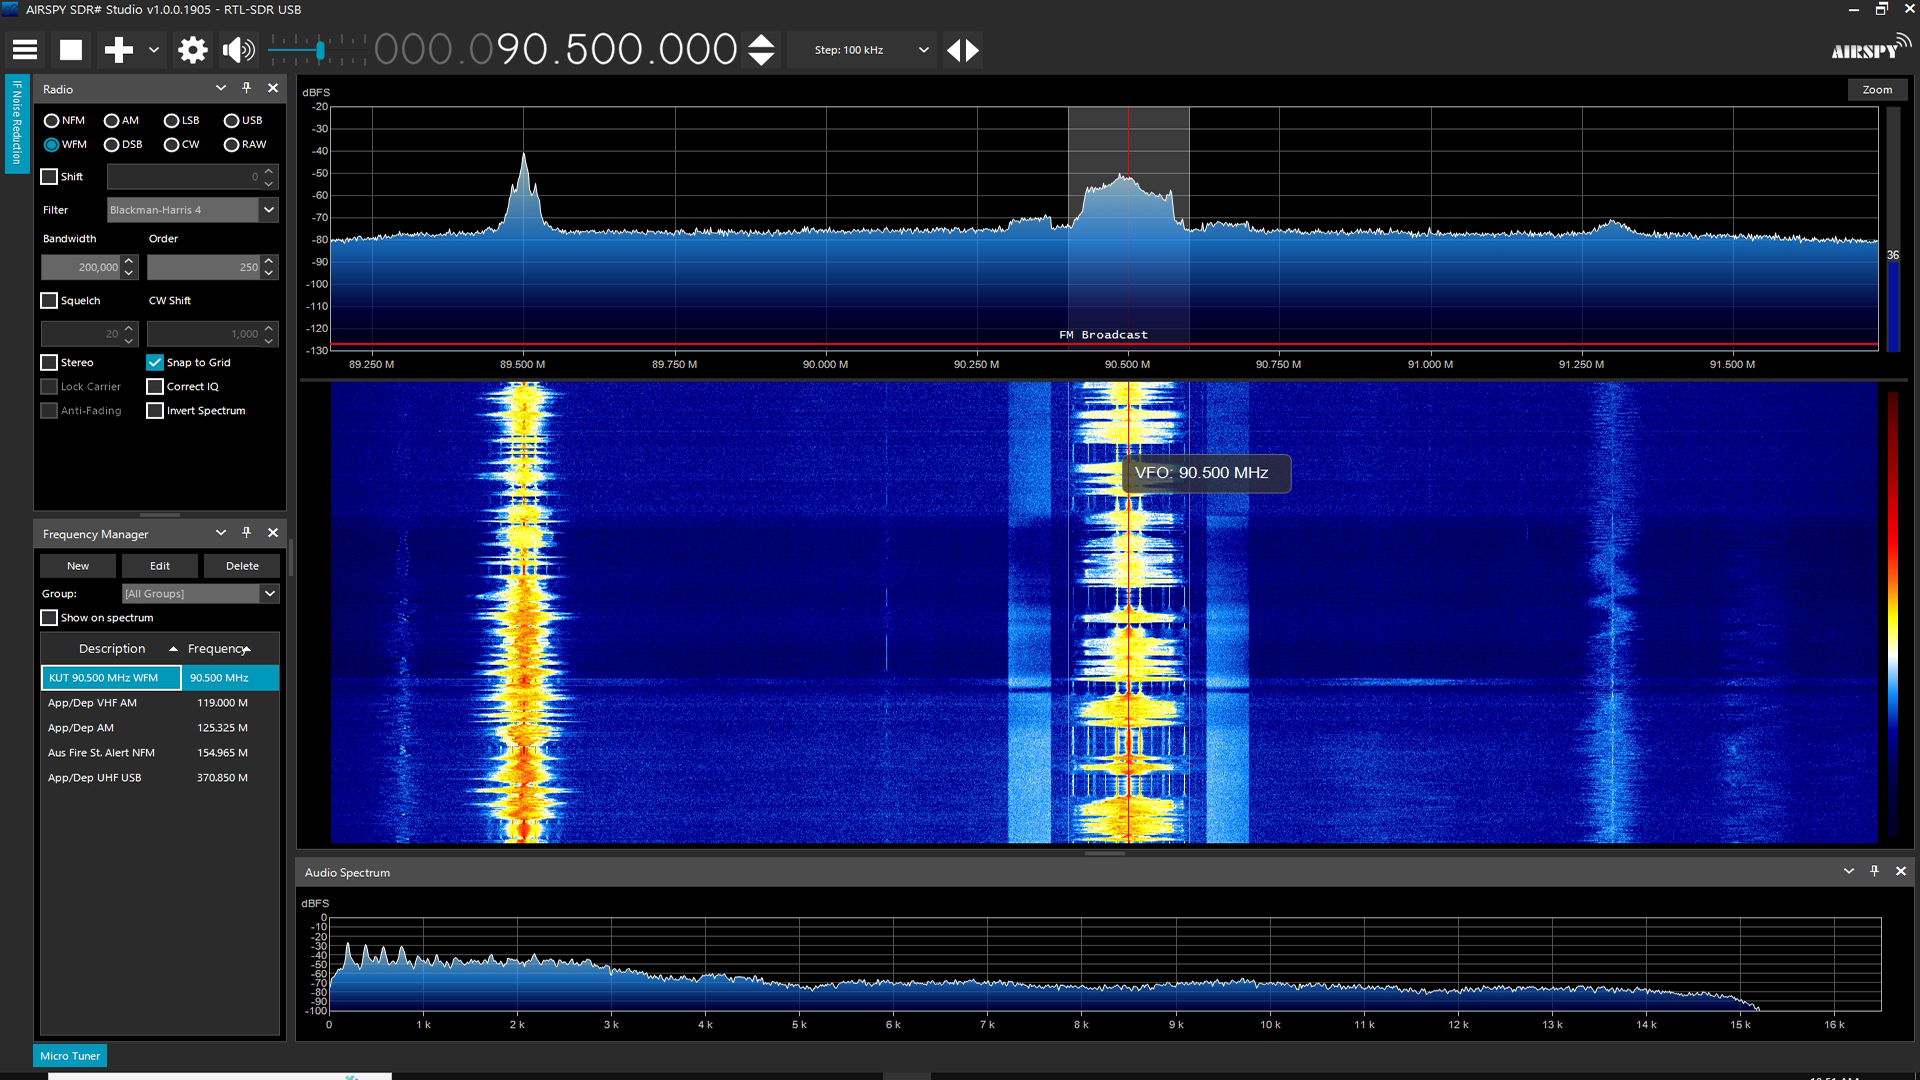Mute audio with the speaker icon

tap(238, 50)
